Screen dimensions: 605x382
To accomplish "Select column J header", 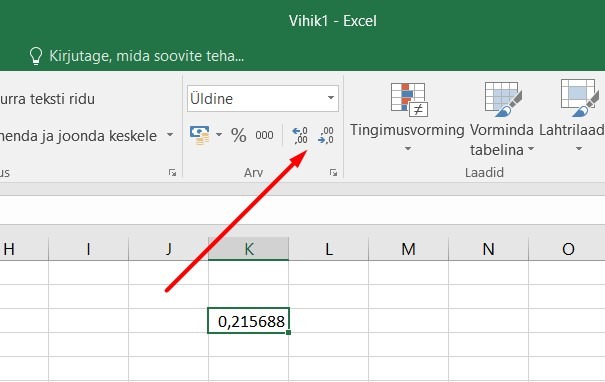I will coord(168,249).
